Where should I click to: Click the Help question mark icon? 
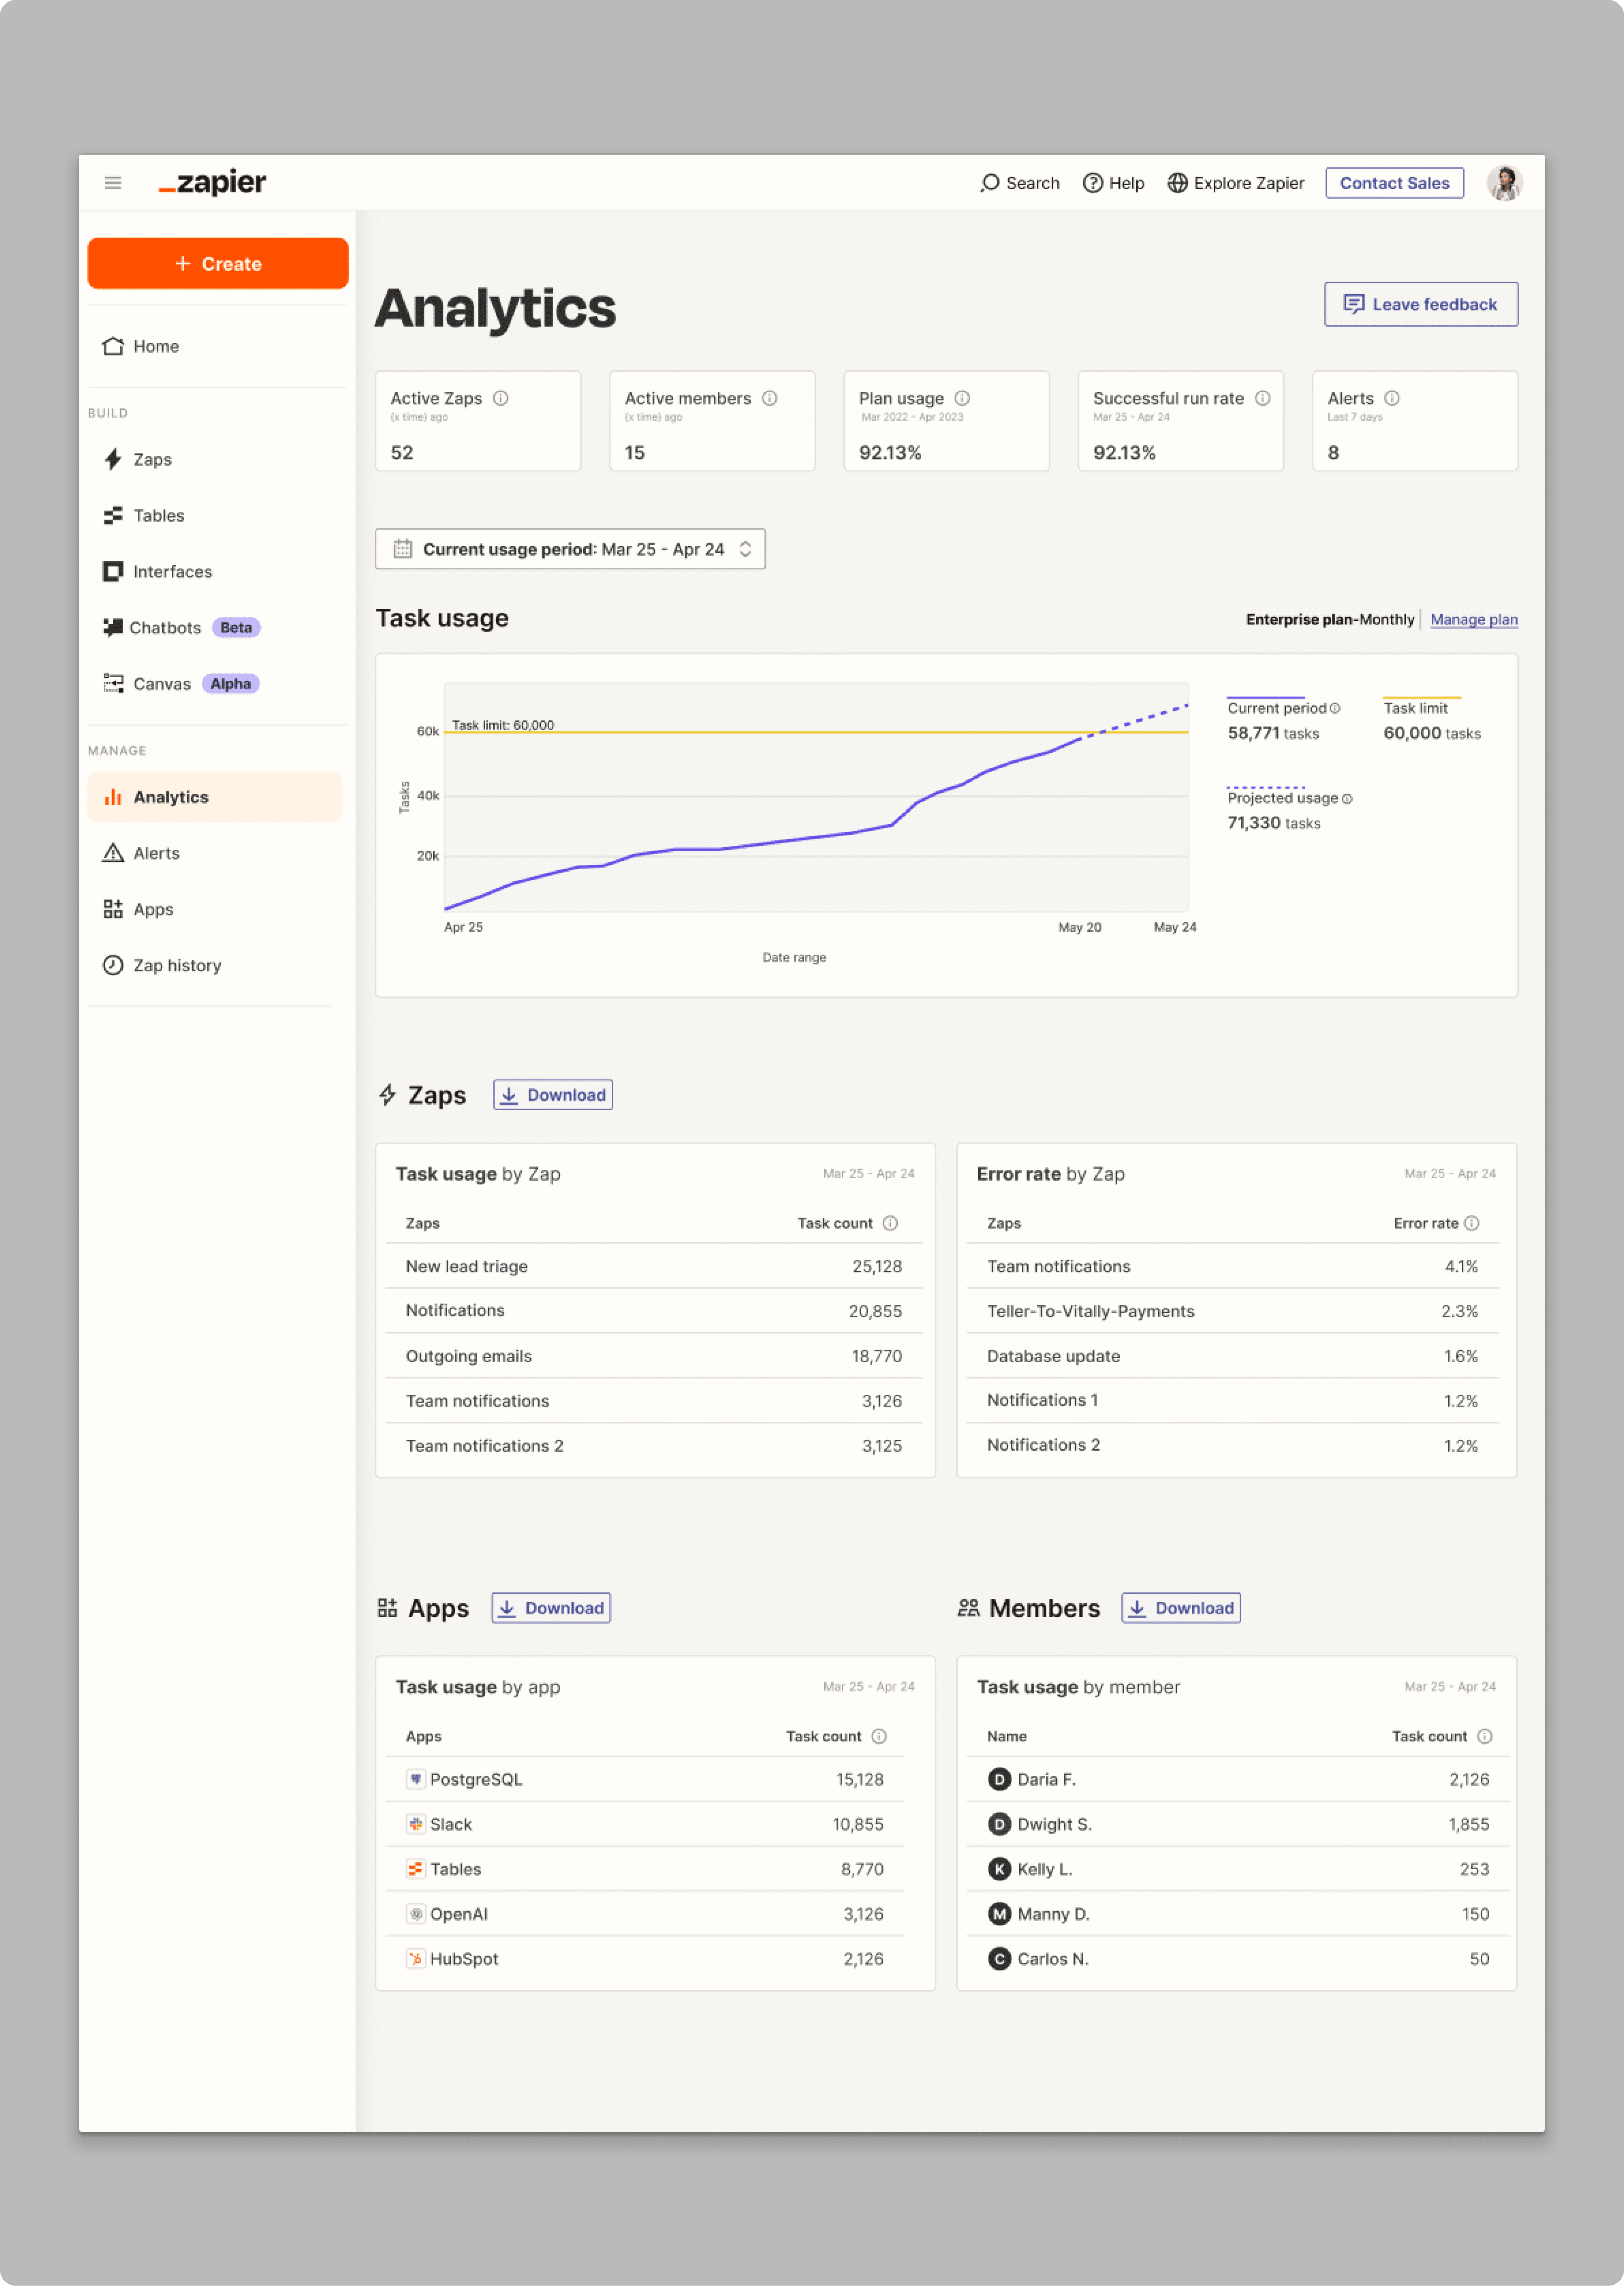(x=1092, y=183)
